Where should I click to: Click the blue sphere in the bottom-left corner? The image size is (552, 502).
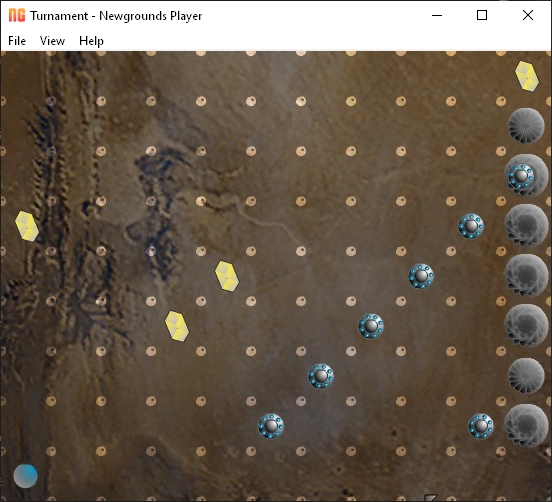pos(25,476)
